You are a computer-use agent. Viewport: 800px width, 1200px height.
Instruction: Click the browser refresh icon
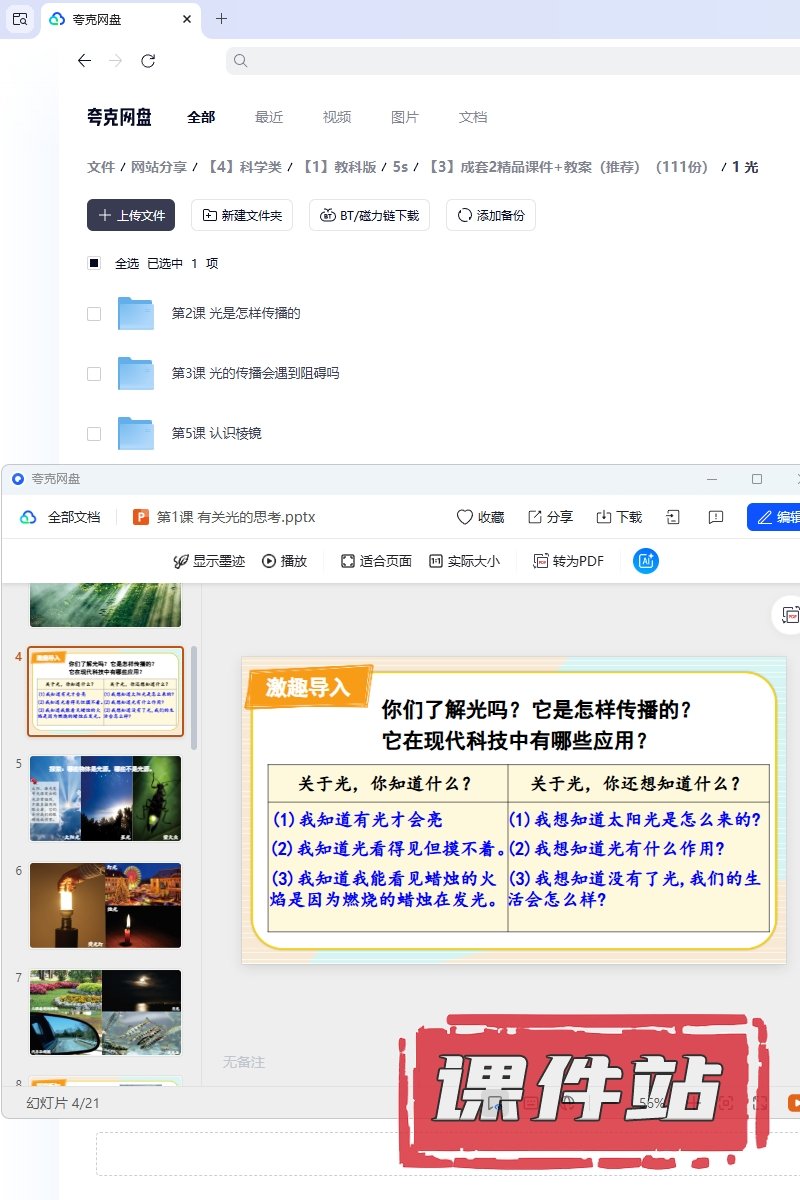click(148, 61)
